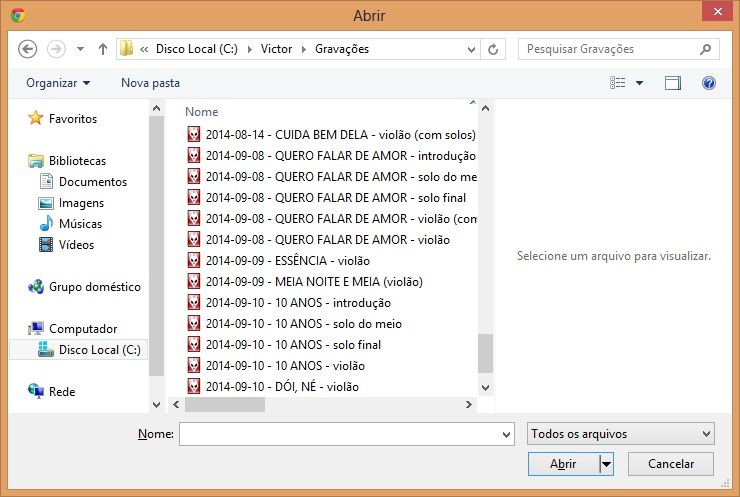Select Gravações in the address path
This screenshot has height=497, width=740.
(x=342, y=49)
